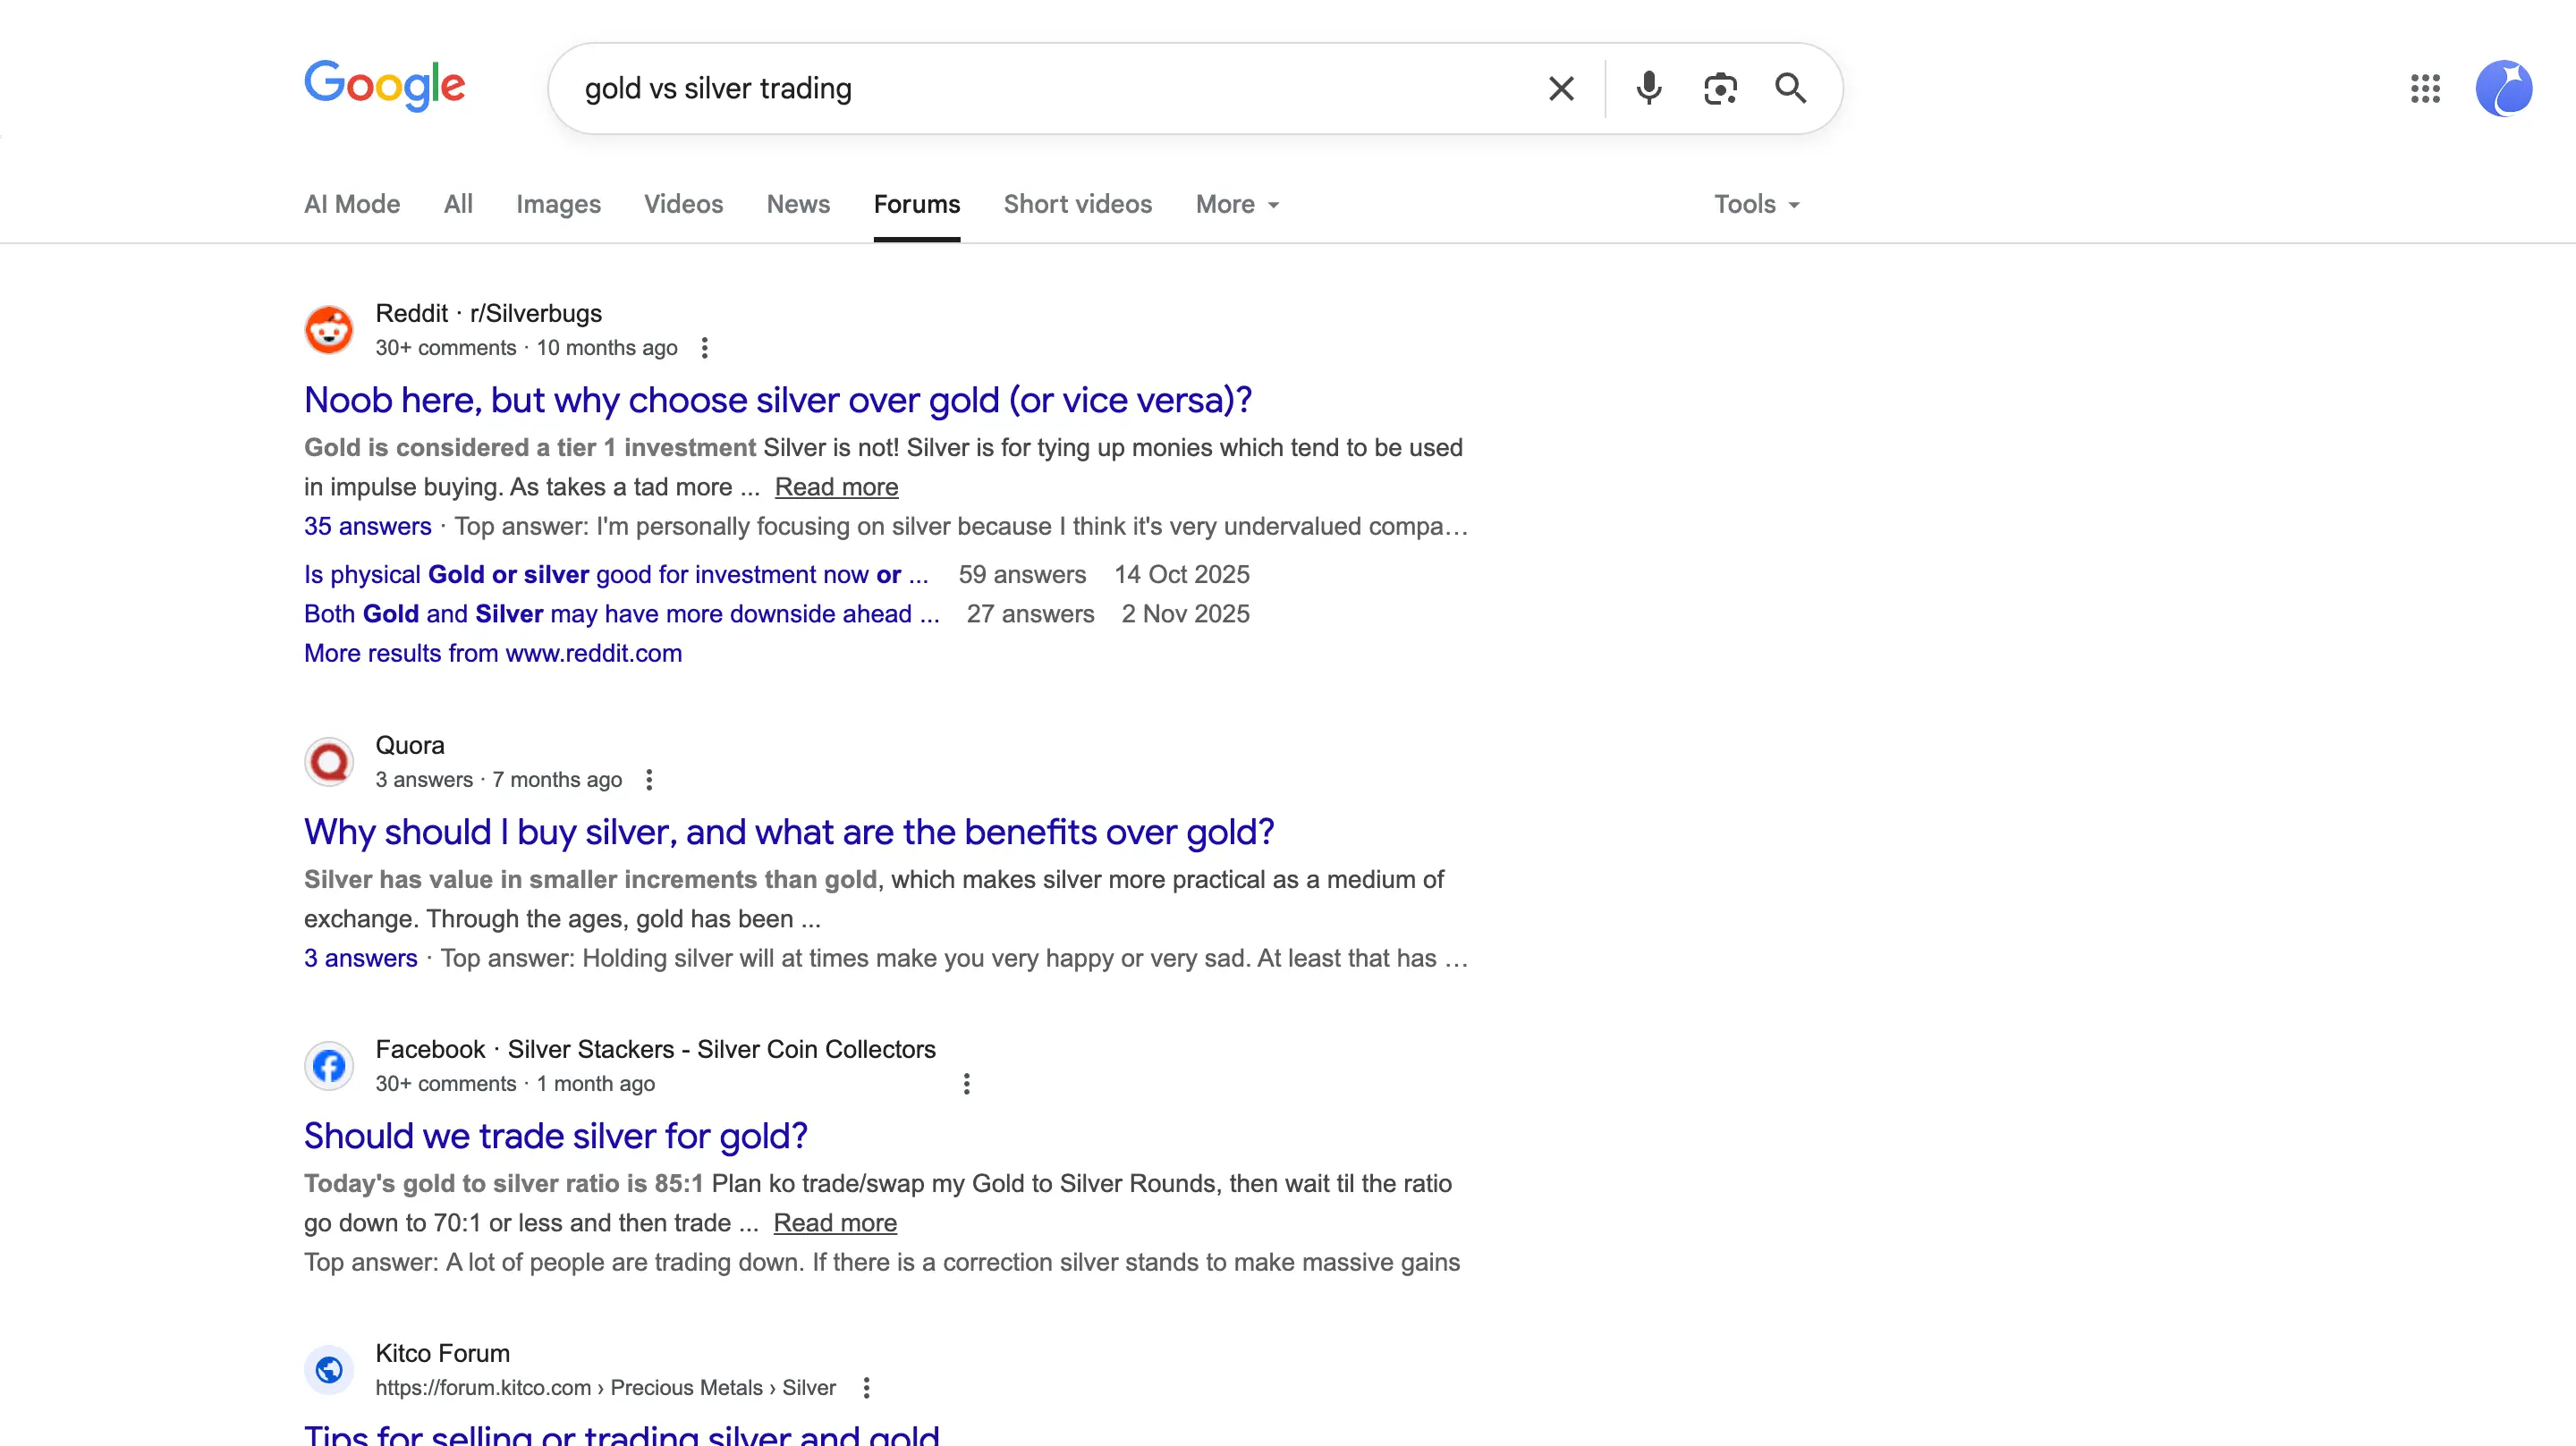
Task: Expand Read more on Reddit snippet
Action: [x=836, y=487]
